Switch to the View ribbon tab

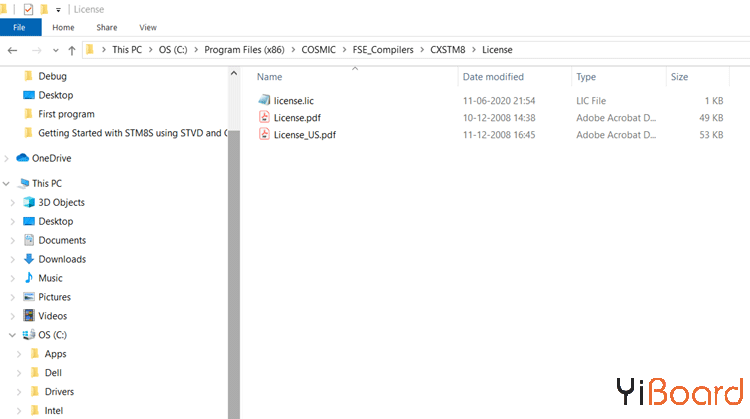coord(148,28)
